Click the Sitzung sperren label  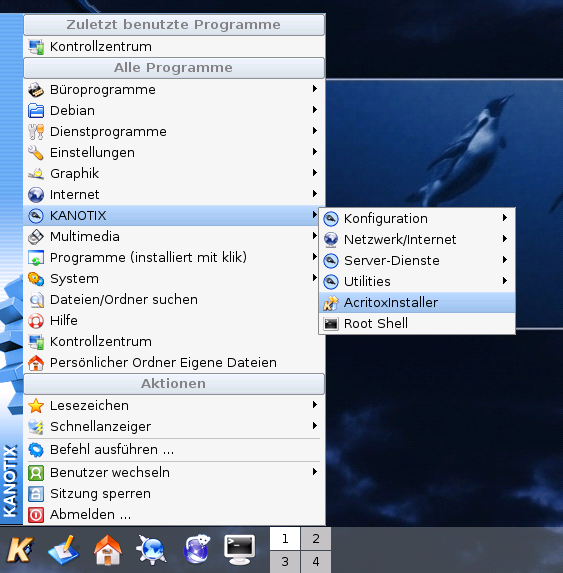tap(100, 494)
